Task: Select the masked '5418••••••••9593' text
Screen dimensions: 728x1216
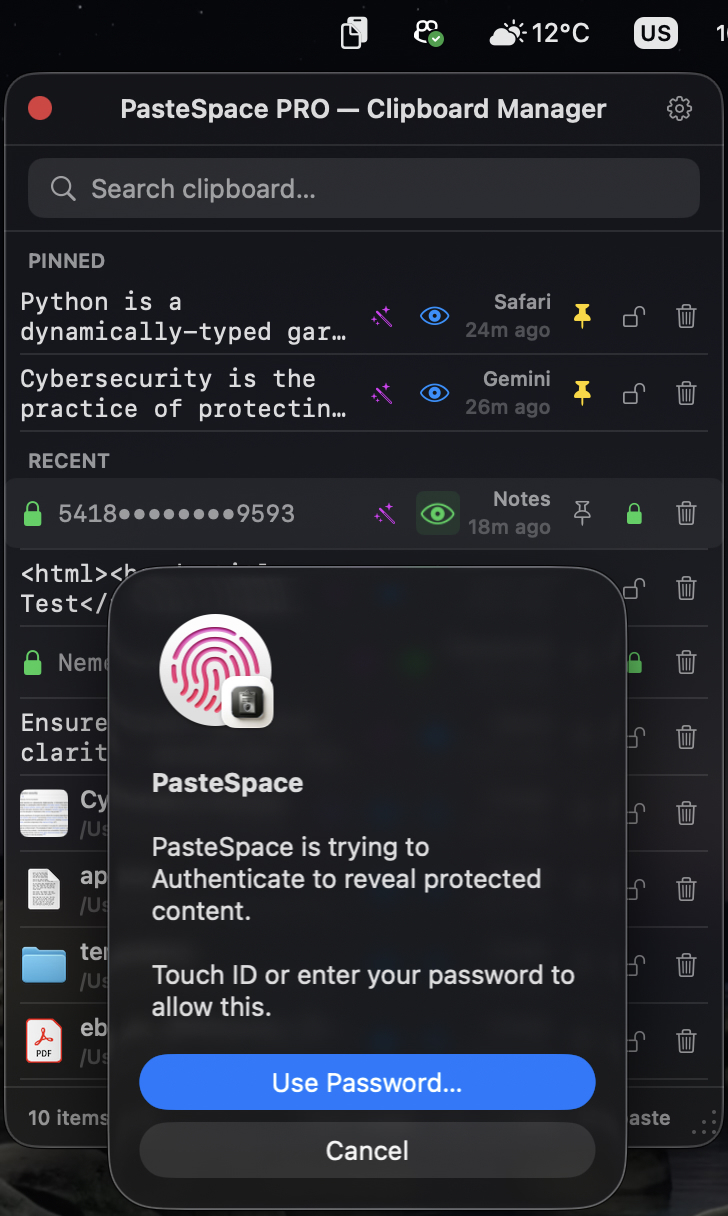Action: 176,514
